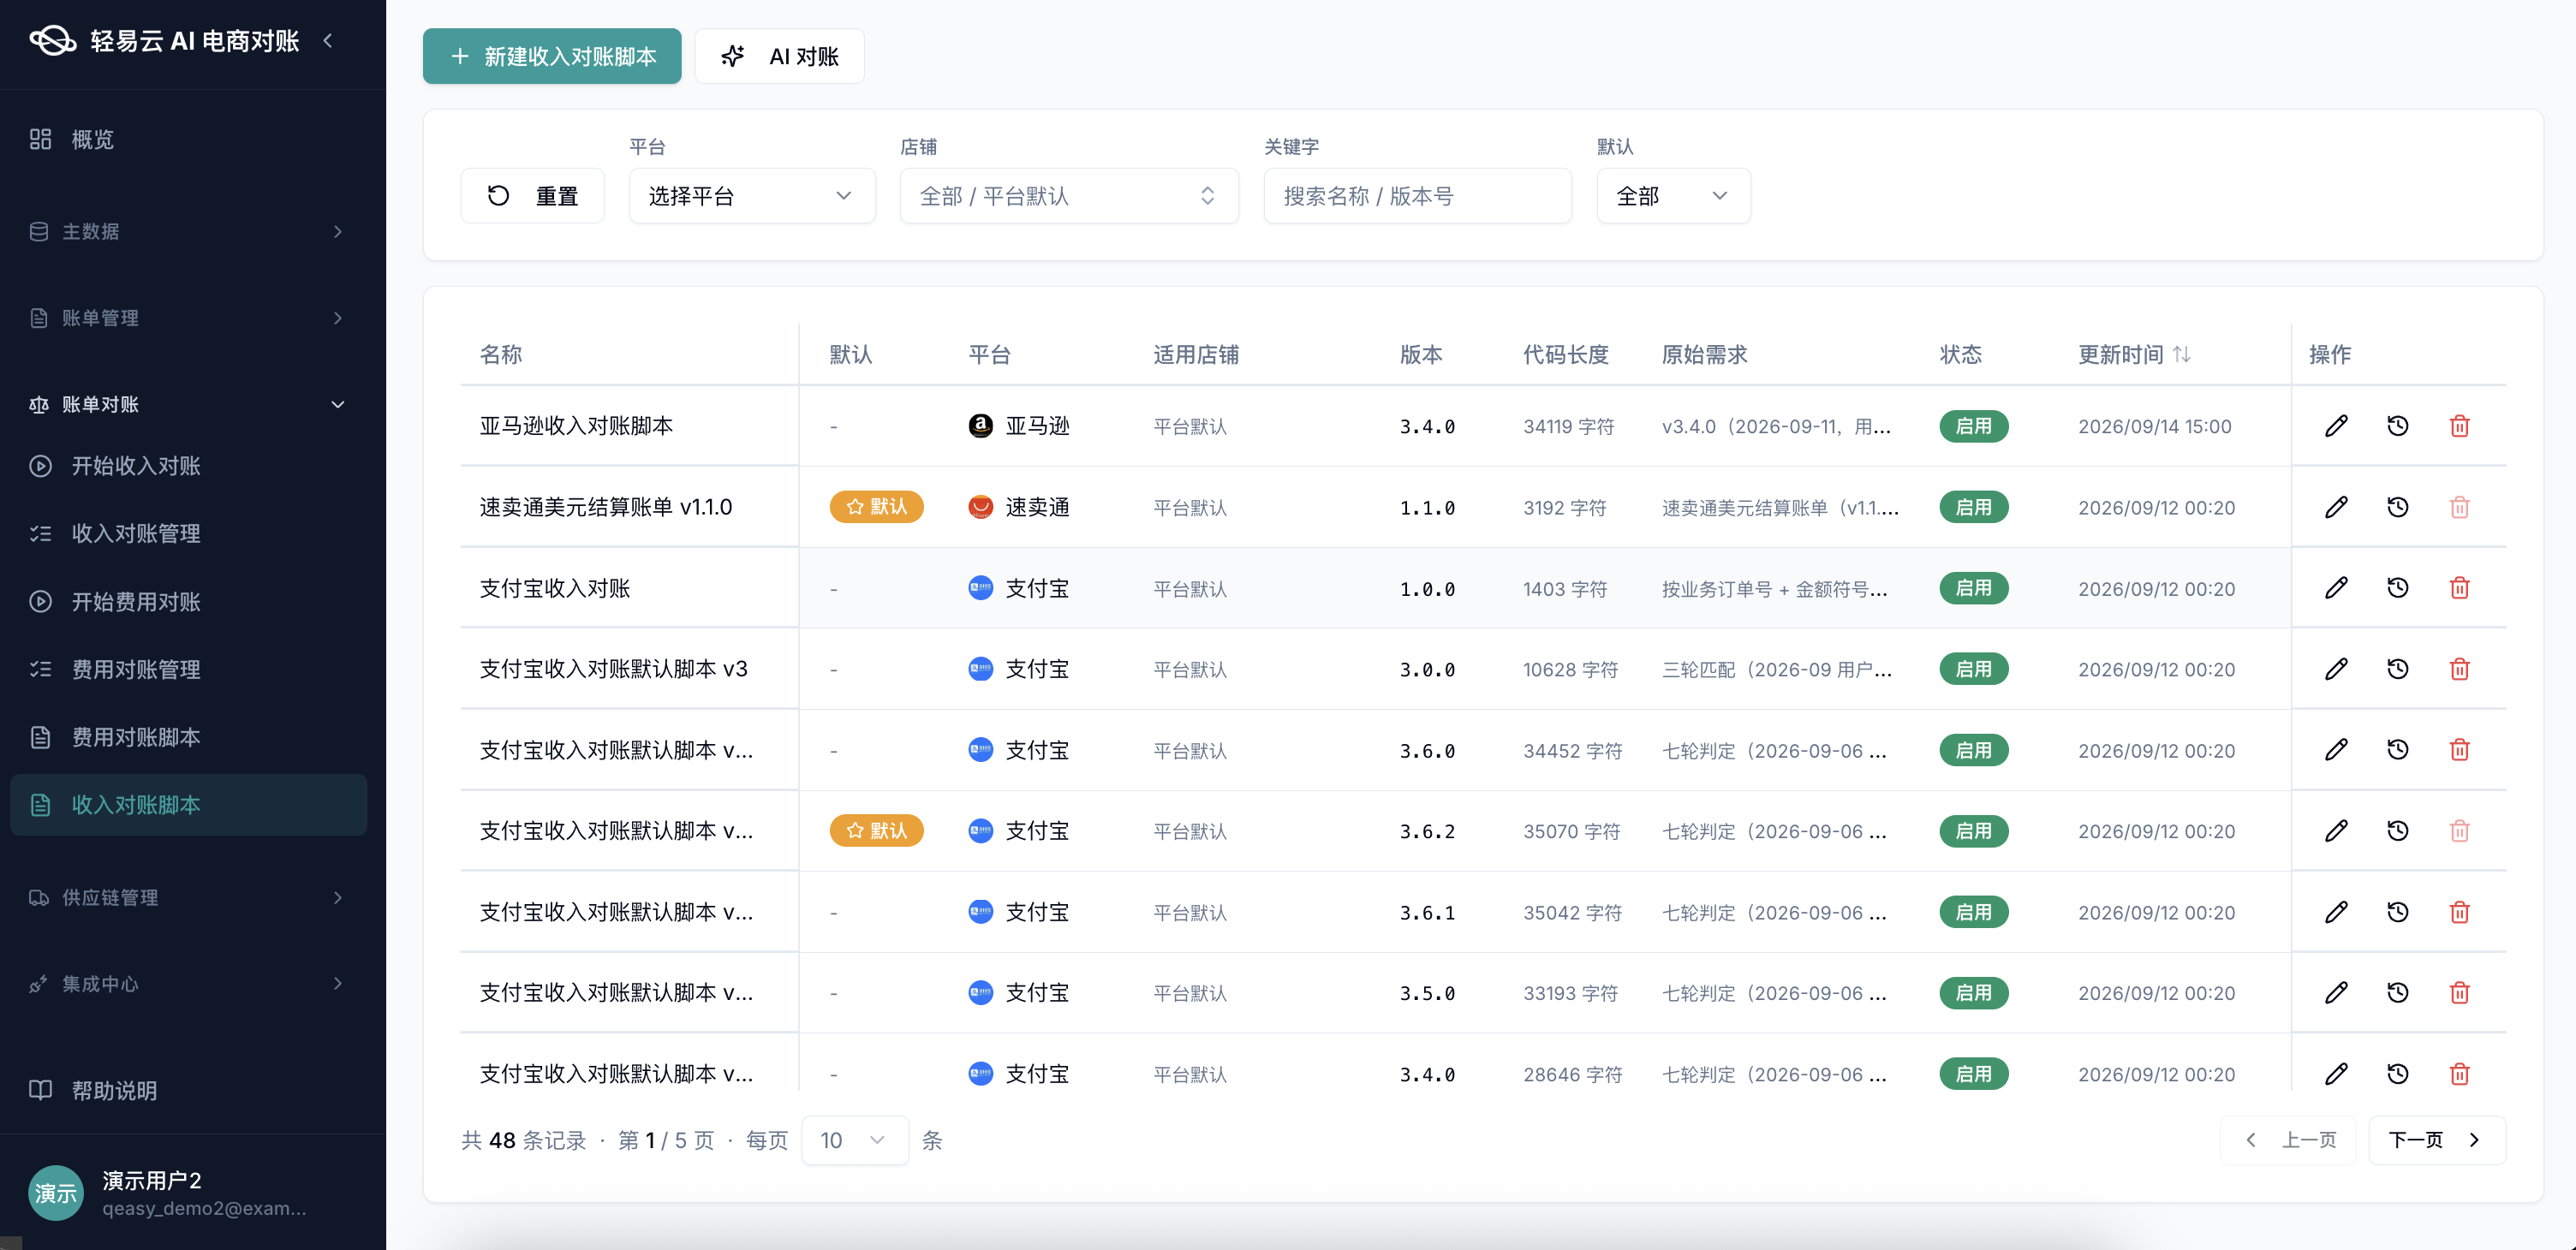Image resolution: width=2576 pixels, height=1250 pixels.
Task: Open 帮助说明 page
Action: [x=188, y=1091]
